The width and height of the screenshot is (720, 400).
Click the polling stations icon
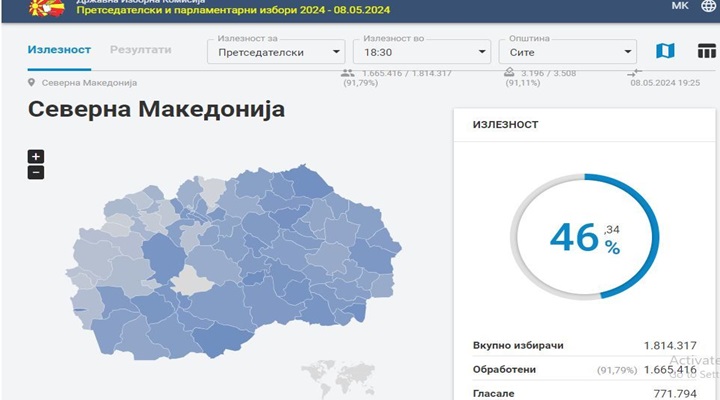pyautogui.click(x=509, y=74)
